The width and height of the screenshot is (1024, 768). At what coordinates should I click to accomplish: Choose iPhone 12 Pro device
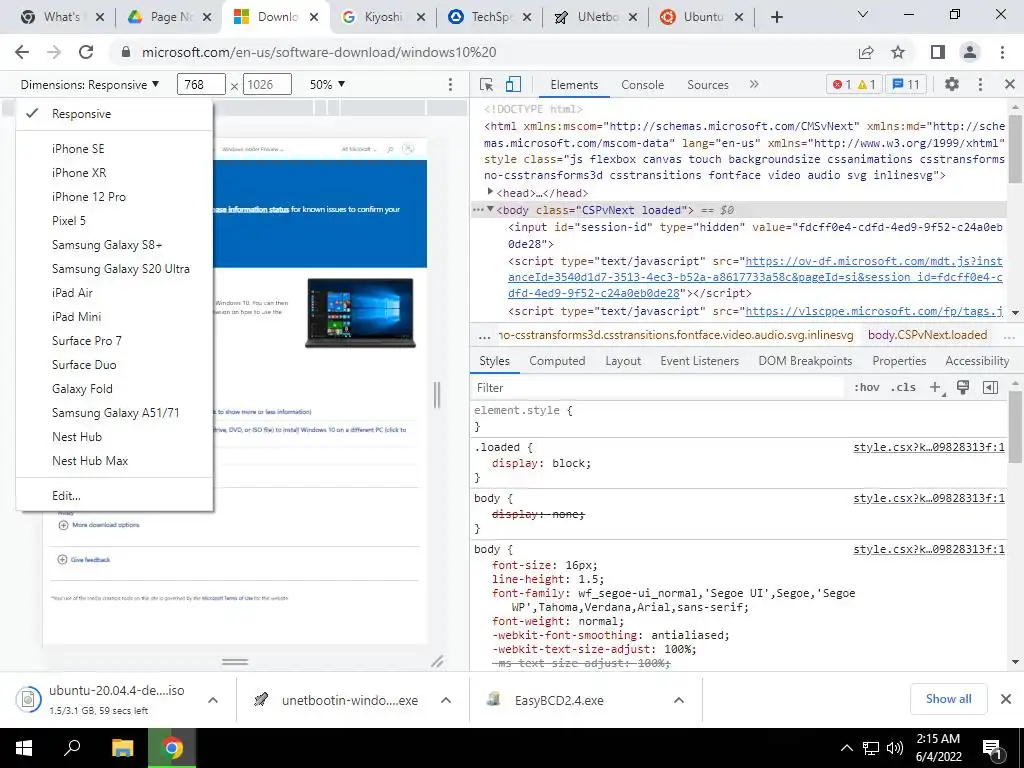click(x=114, y=197)
